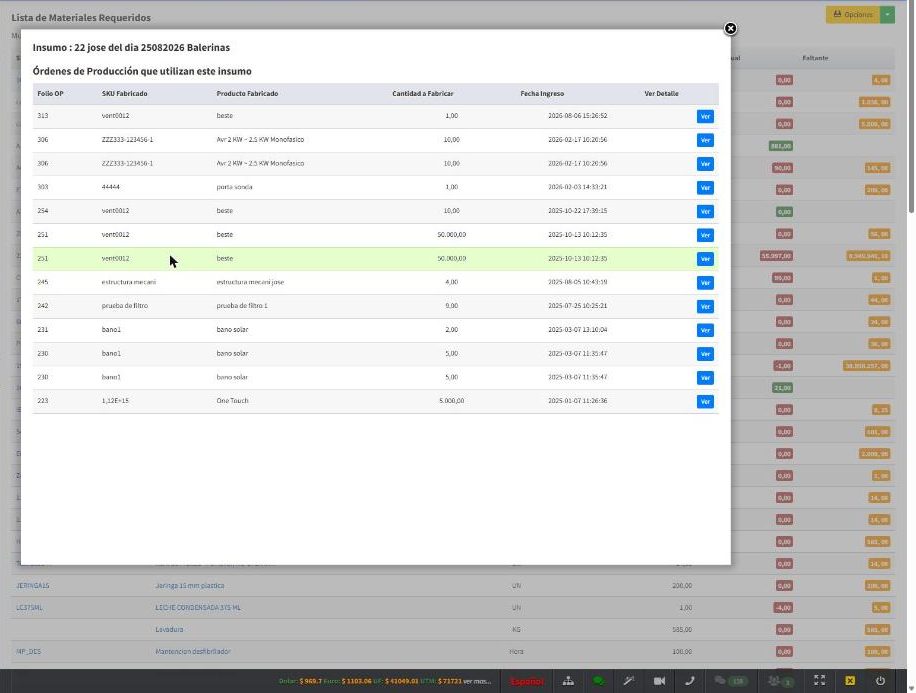Click Ver for order 303 porta sonda
This screenshot has height=693, width=916.
pyautogui.click(x=705, y=188)
